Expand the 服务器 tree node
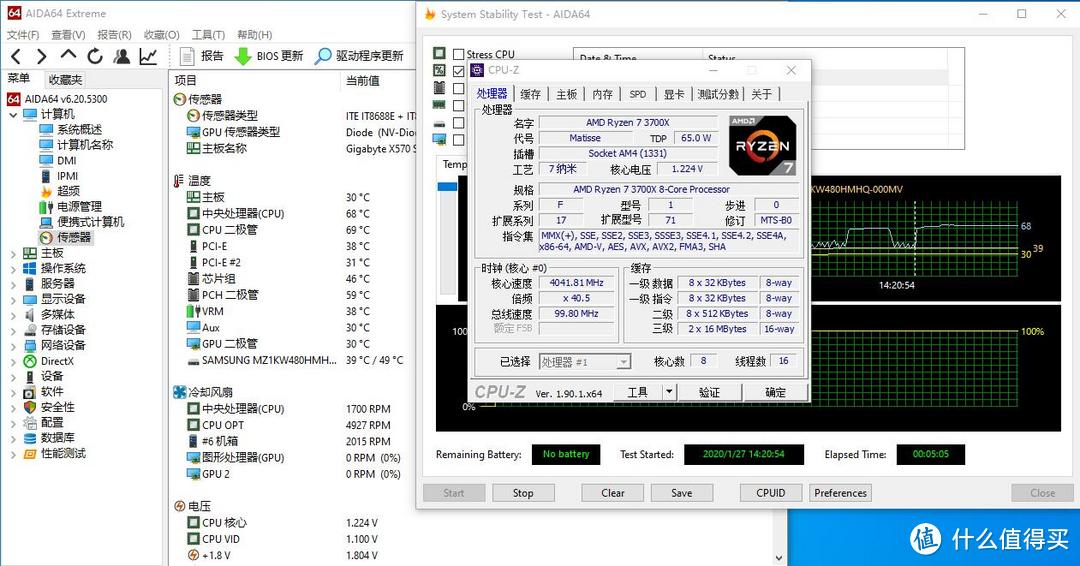Image resolution: width=1080 pixels, height=566 pixels. coord(13,284)
